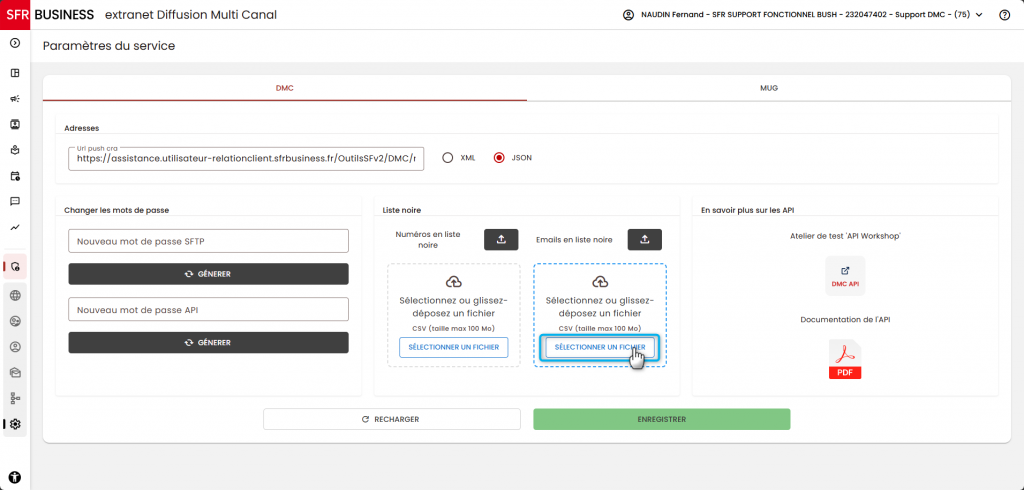The image size is (1024, 490).
Task: Expand the sidebar with the arrow toggle
Action: [15, 43]
